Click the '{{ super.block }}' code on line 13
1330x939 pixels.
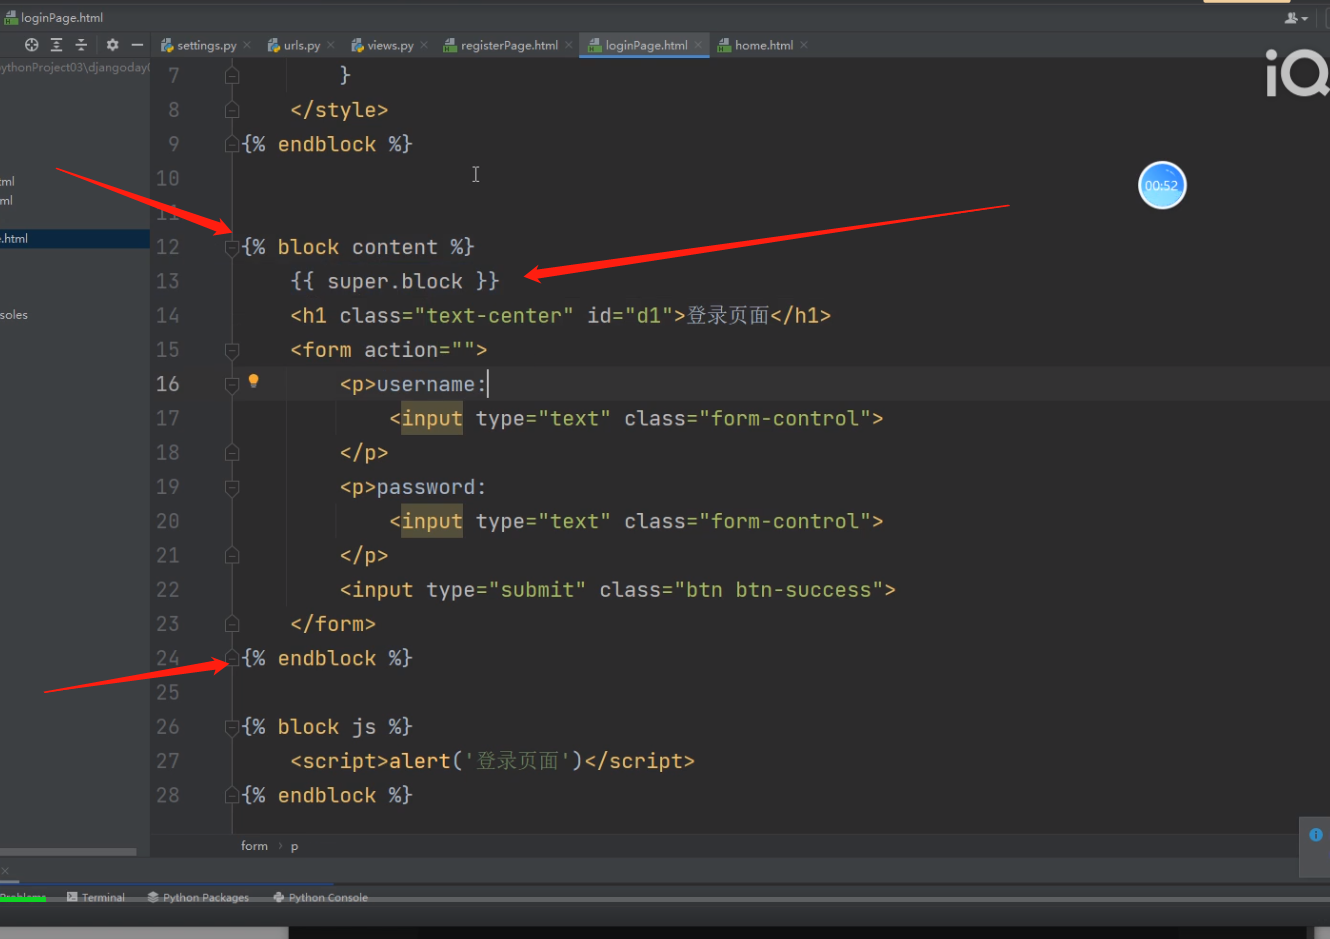pyautogui.click(x=395, y=282)
